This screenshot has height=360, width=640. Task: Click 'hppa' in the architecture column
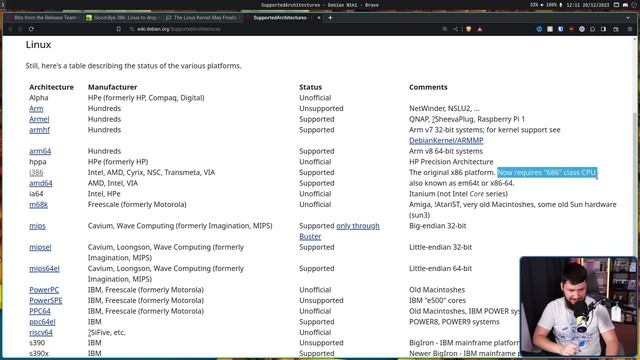tap(38, 162)
